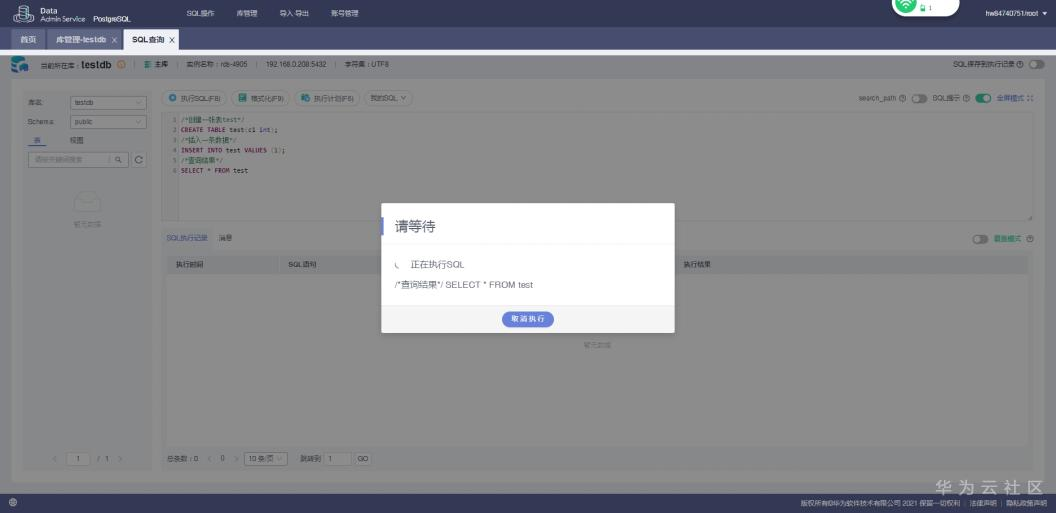Click the 执行结果 column header
Image resolution: width=1056 pixels, height=513 pixels.
(697, 265)
